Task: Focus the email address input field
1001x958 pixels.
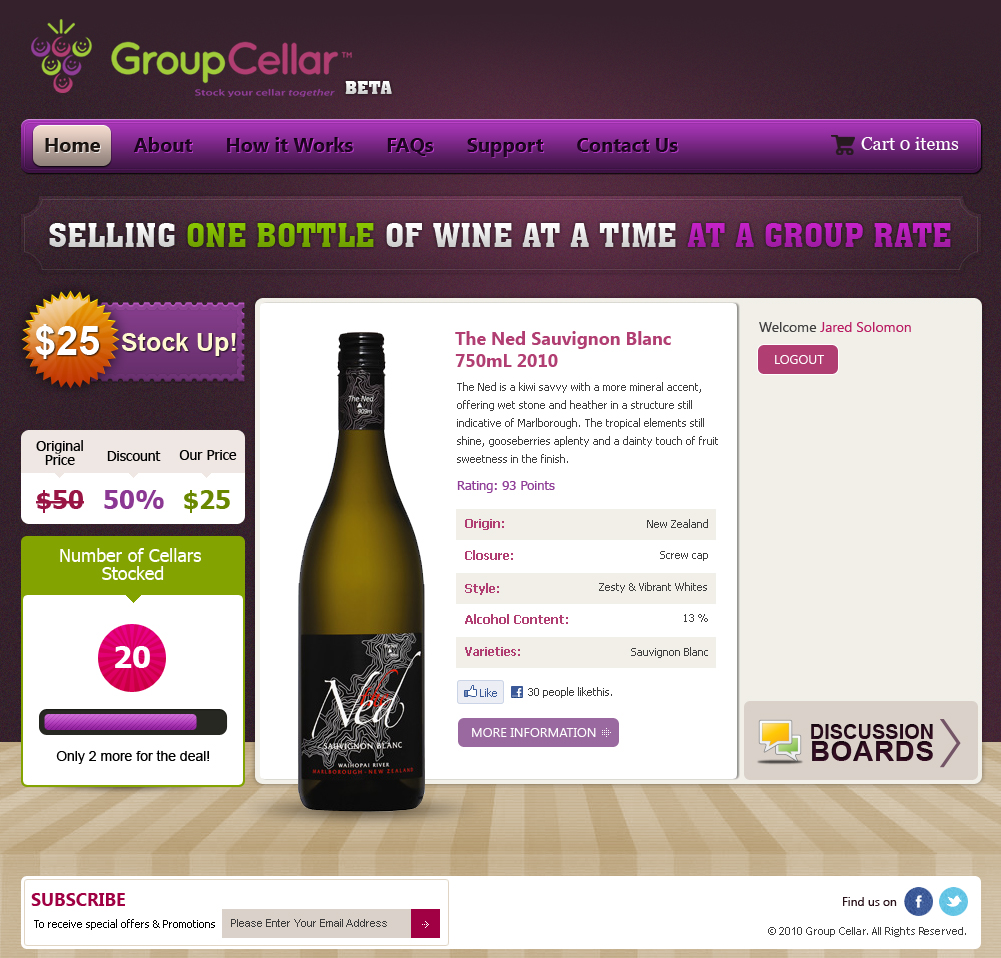Action: coord(316,923)
